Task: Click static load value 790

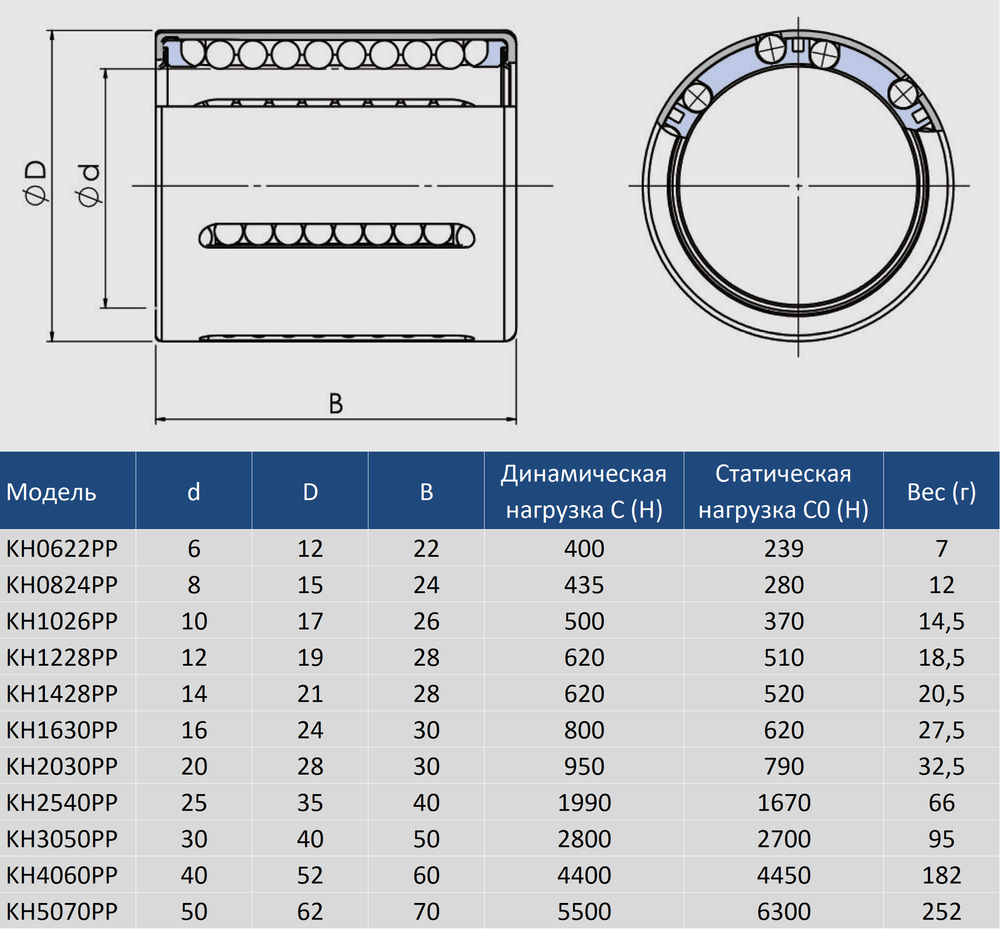Action: pyautogui.click(x=784, y=766)
